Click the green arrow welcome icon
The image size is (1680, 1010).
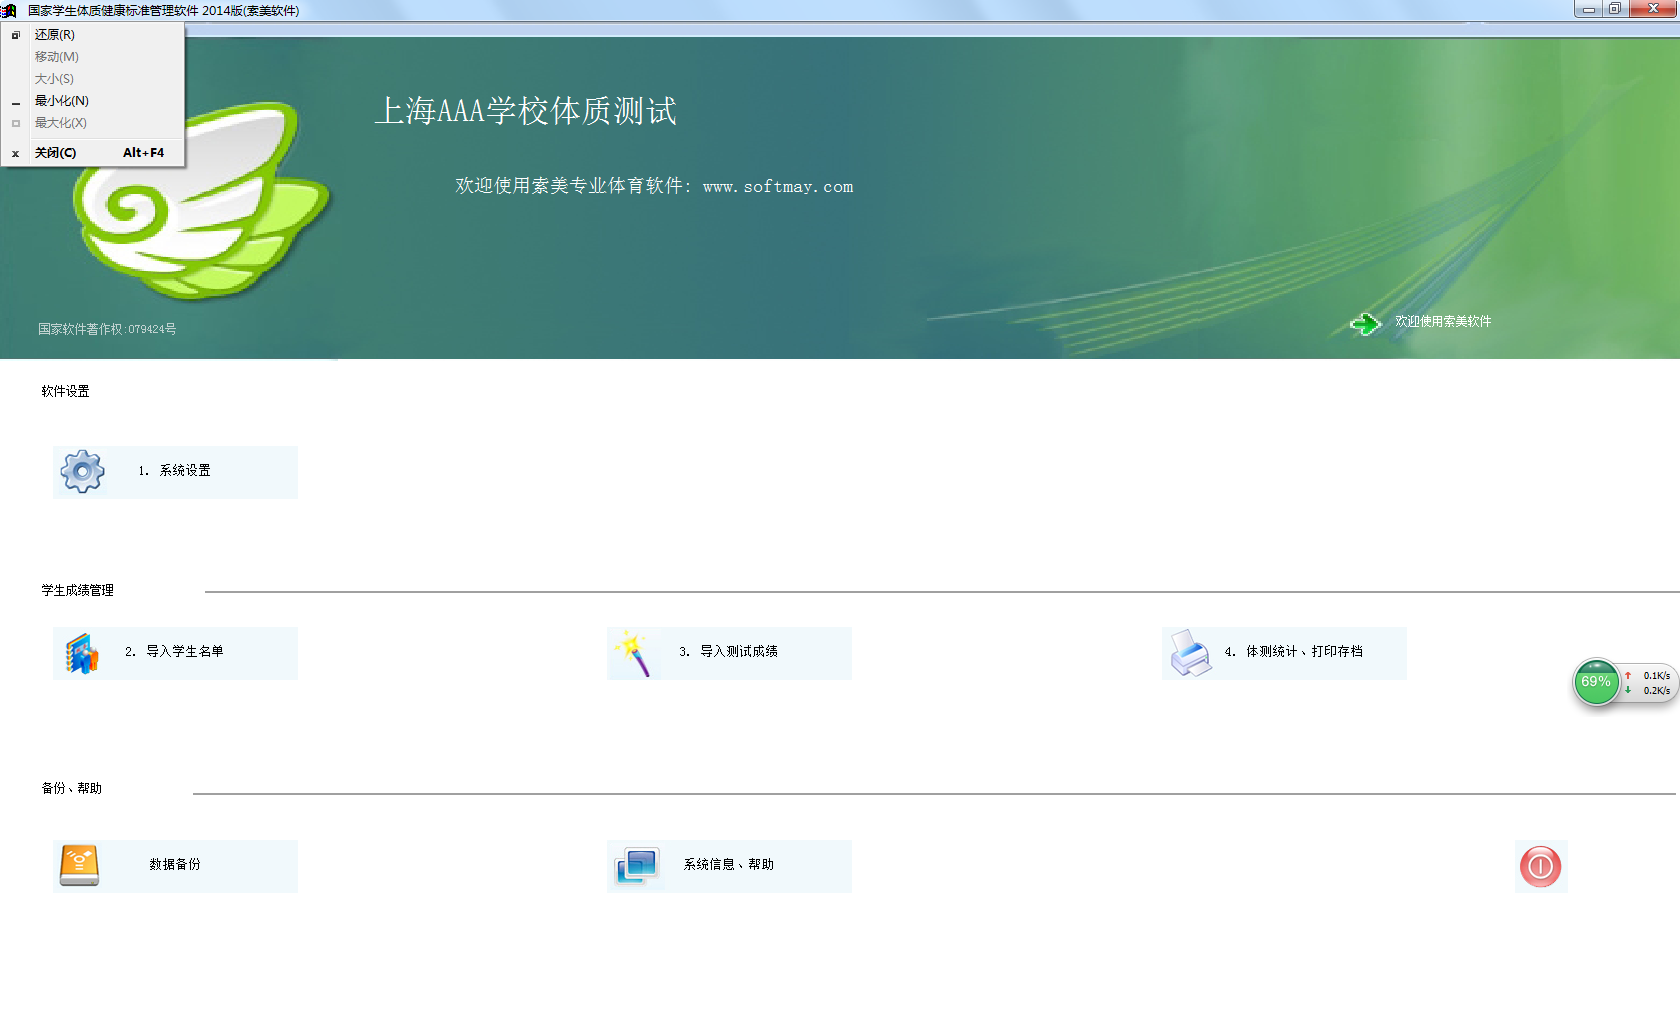(1364, 323)
